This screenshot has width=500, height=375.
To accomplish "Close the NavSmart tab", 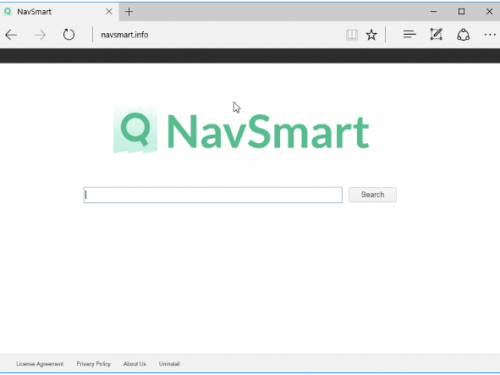I will point(109,12).
